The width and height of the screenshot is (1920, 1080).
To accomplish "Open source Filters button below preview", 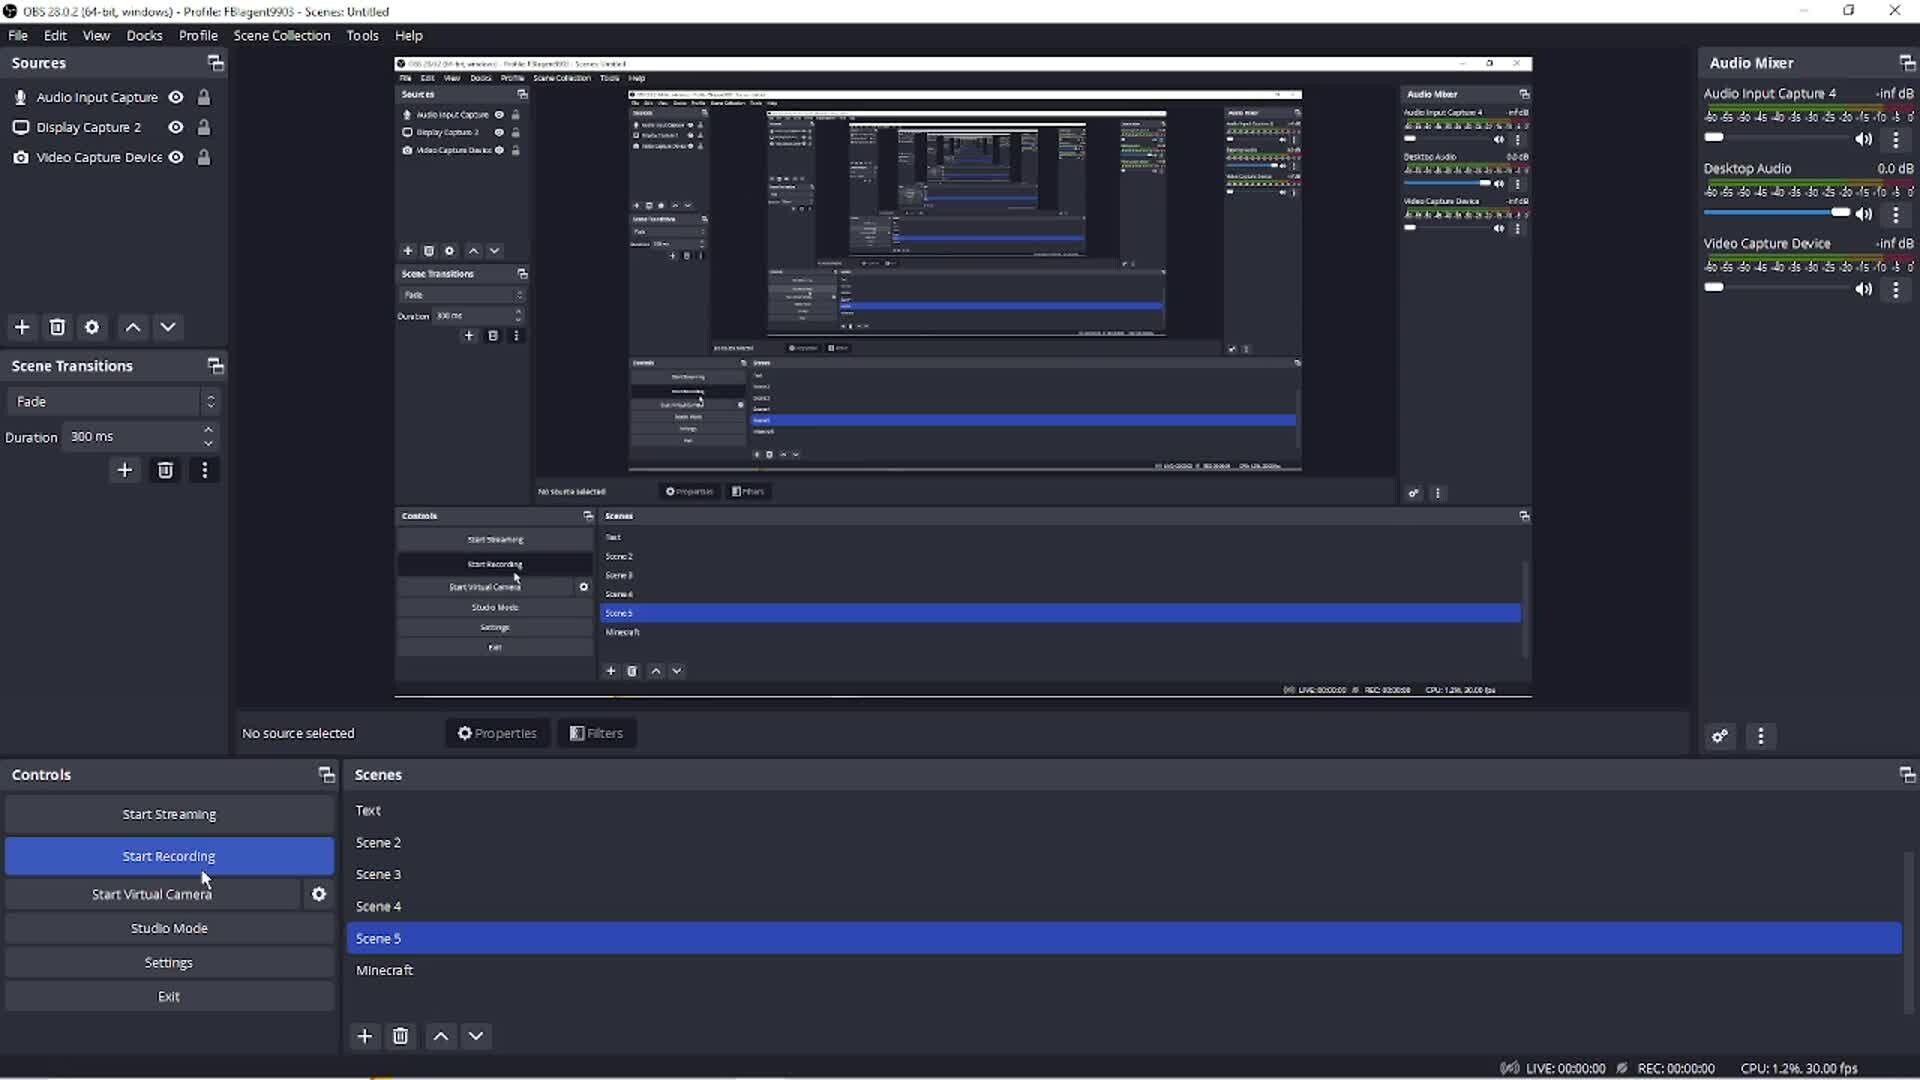I will click(x=596, y=733).
